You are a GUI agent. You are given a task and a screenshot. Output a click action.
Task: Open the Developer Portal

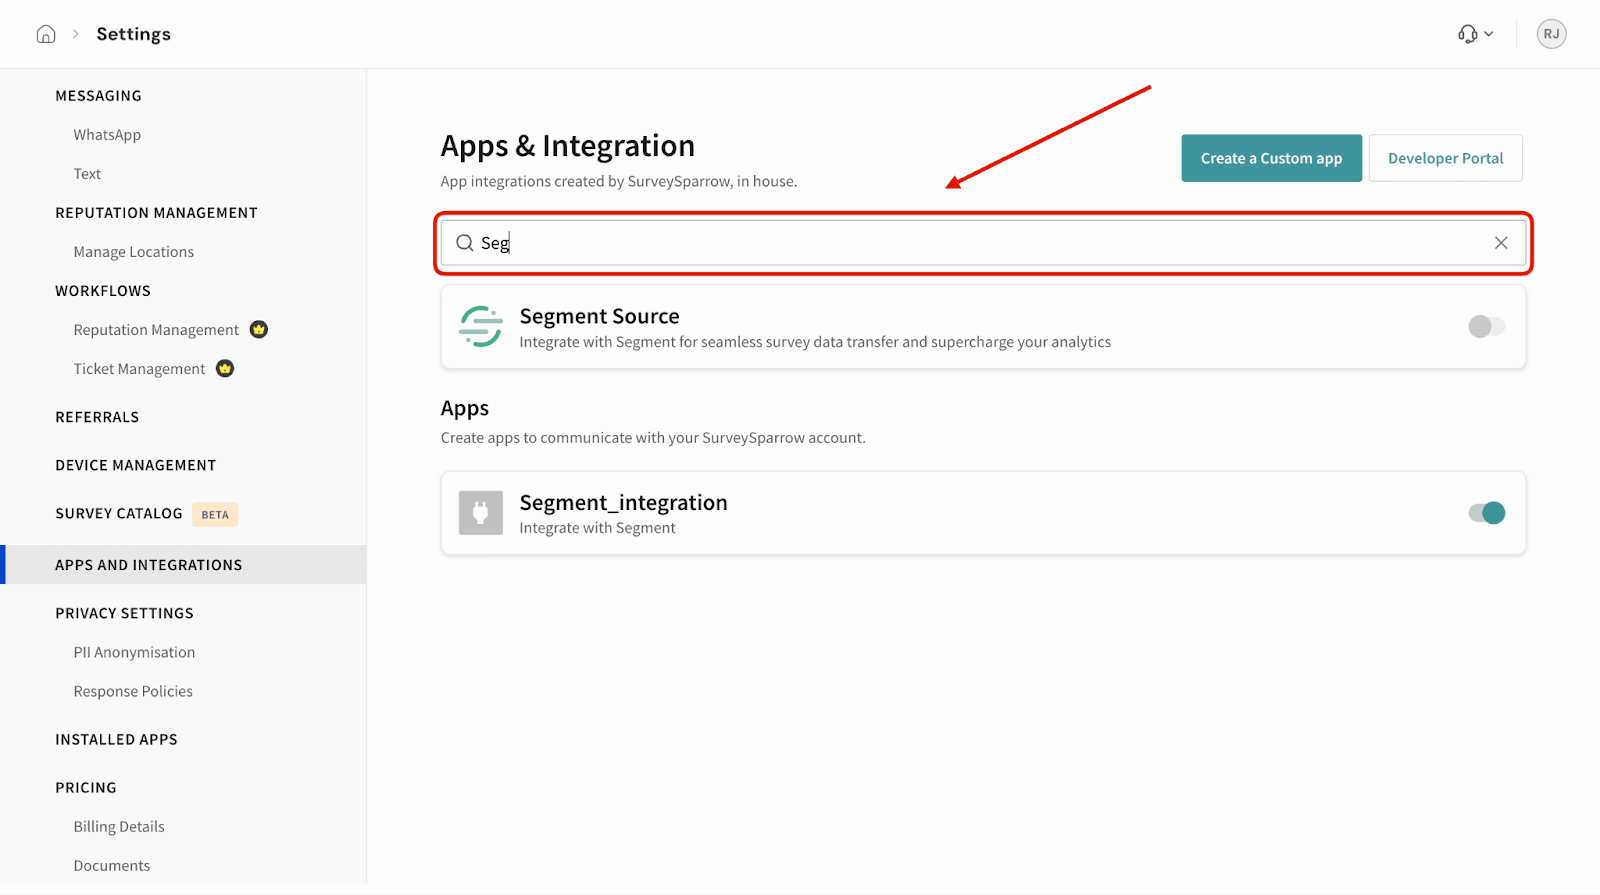(x=1445, y=158)
